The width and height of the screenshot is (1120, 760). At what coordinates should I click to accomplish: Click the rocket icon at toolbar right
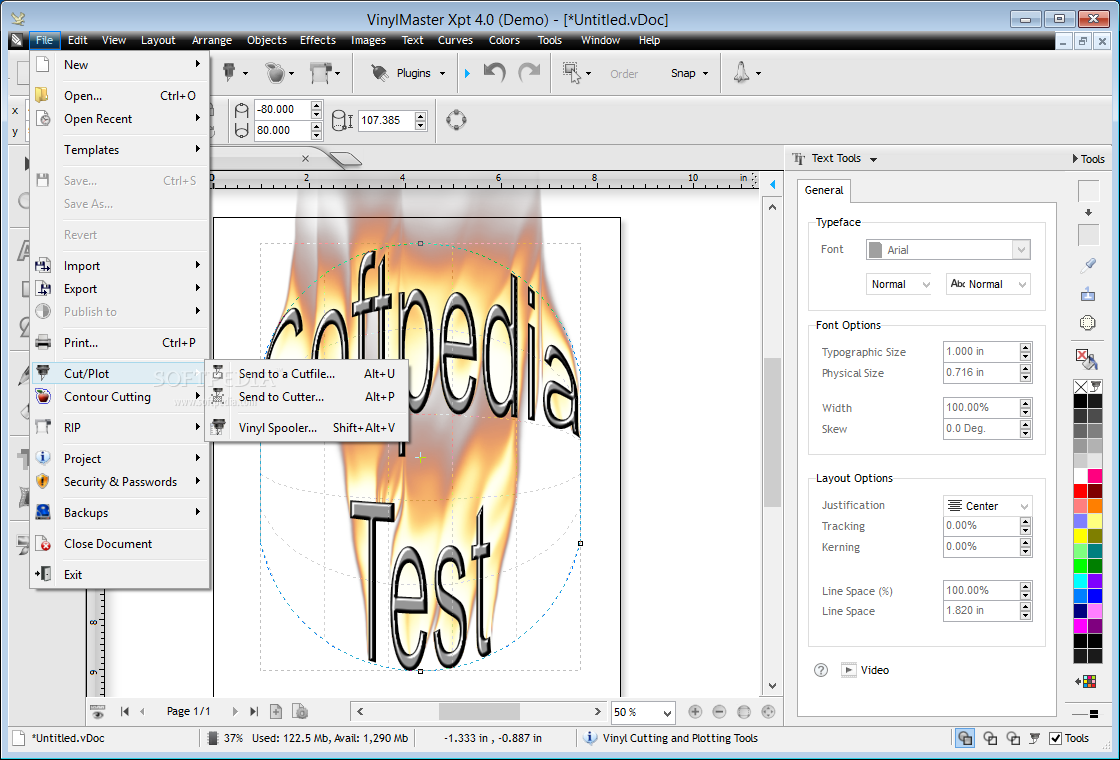pos(742,73)
